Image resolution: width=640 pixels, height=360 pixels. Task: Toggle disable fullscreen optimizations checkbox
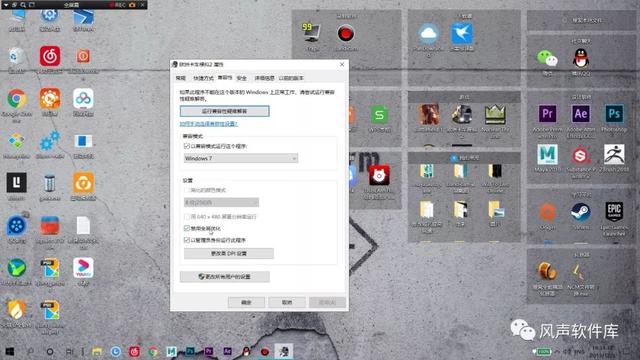pyautogui.click(x=187, y=228)
